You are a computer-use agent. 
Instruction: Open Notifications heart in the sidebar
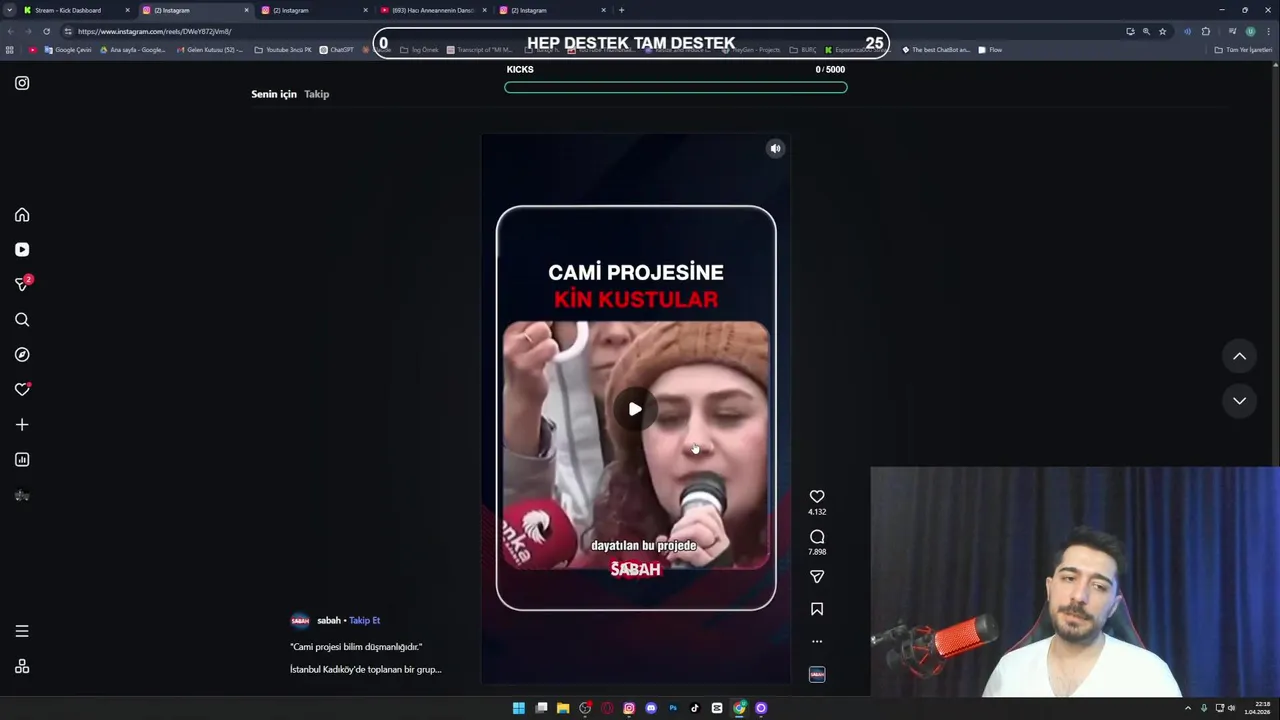click(x=22, y=390)
